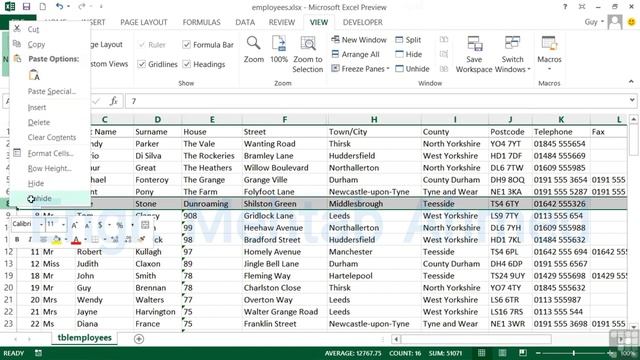Click Increase Font Size icon in mini toolbar
The width and height of the screenshot is (640, 360).
click(x=74, y=225)
